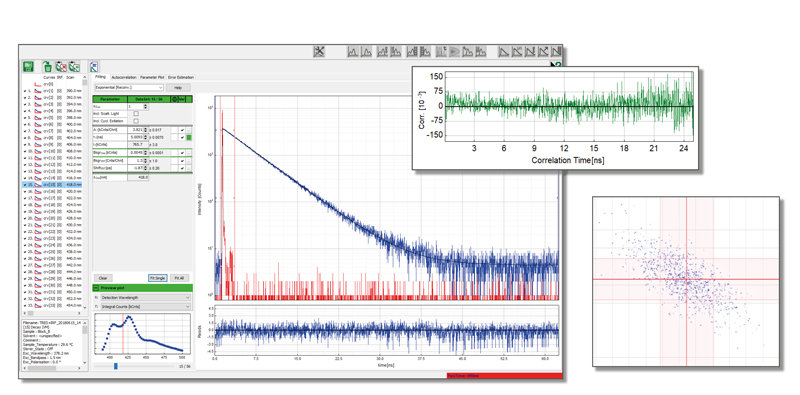This screenshot has width=800, height=395.
Task: Click ellipsis button in Bkgr Dec row
Action: pos(189,153)
